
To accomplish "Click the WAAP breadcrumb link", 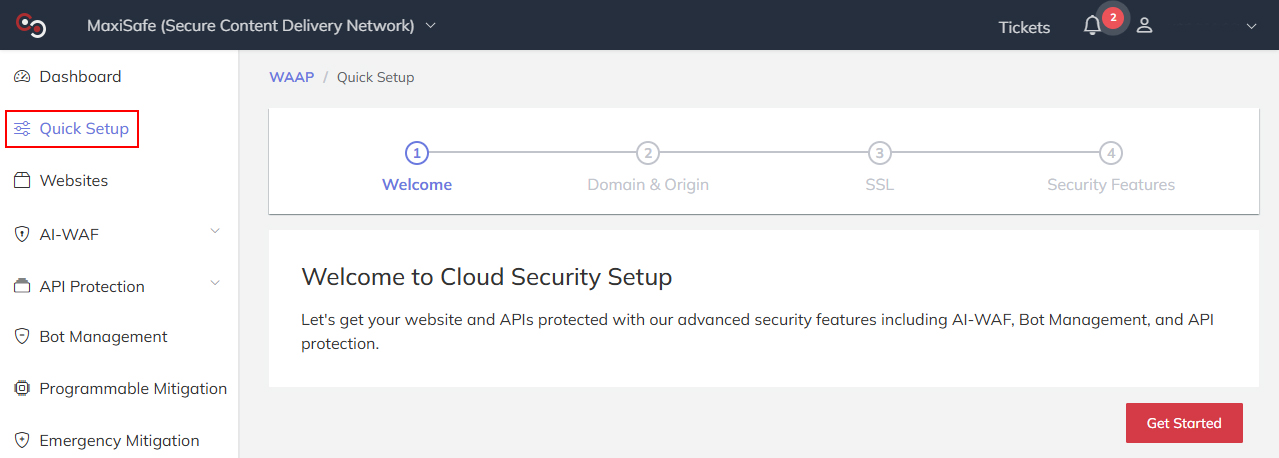I will [x=290, y=77].
